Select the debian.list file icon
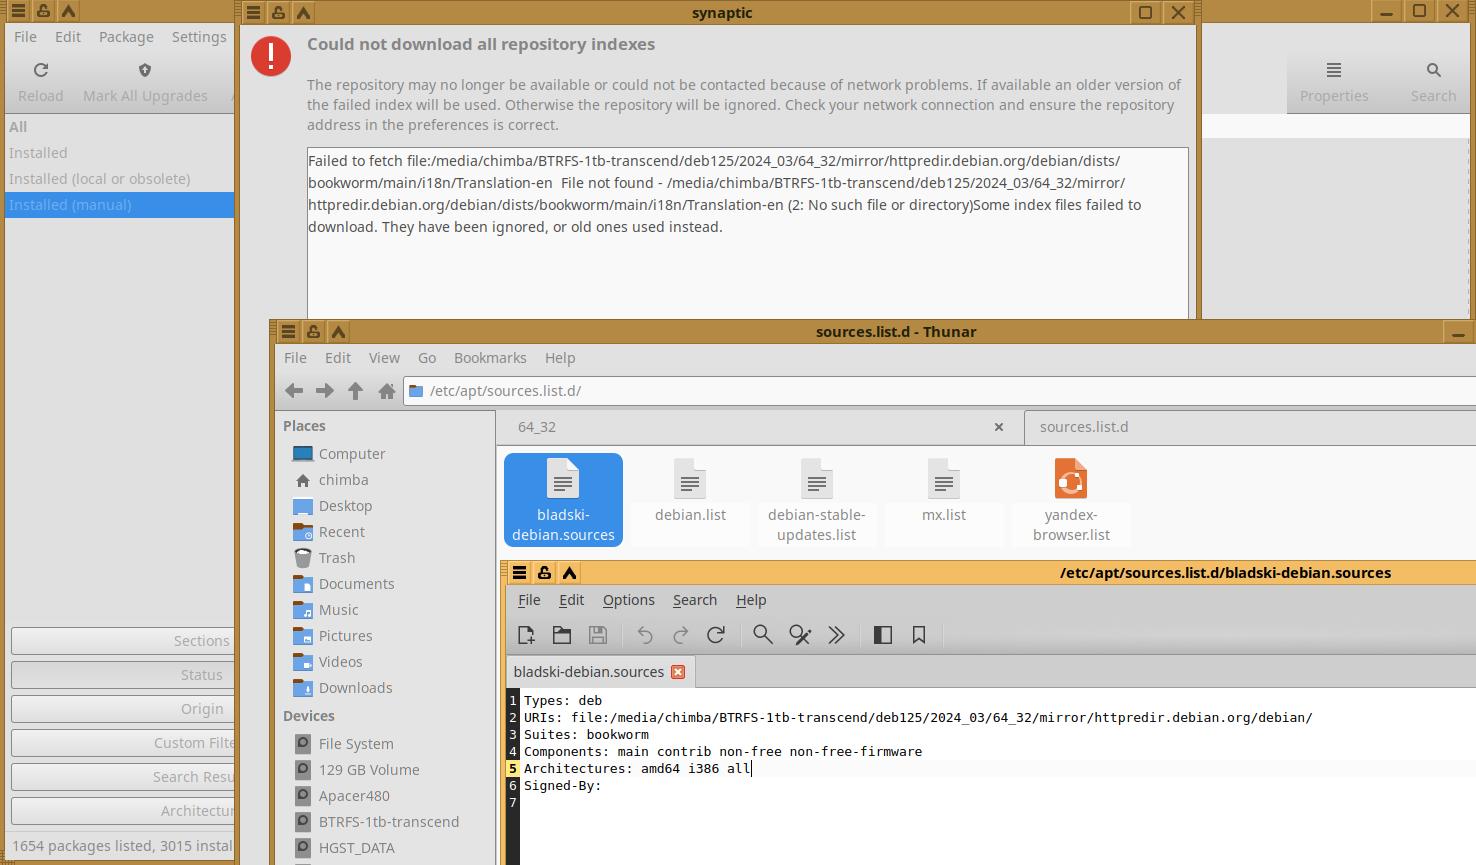The height and width of the screenshot is (865, 1476). pyautogui.click(x=690, y=480)
